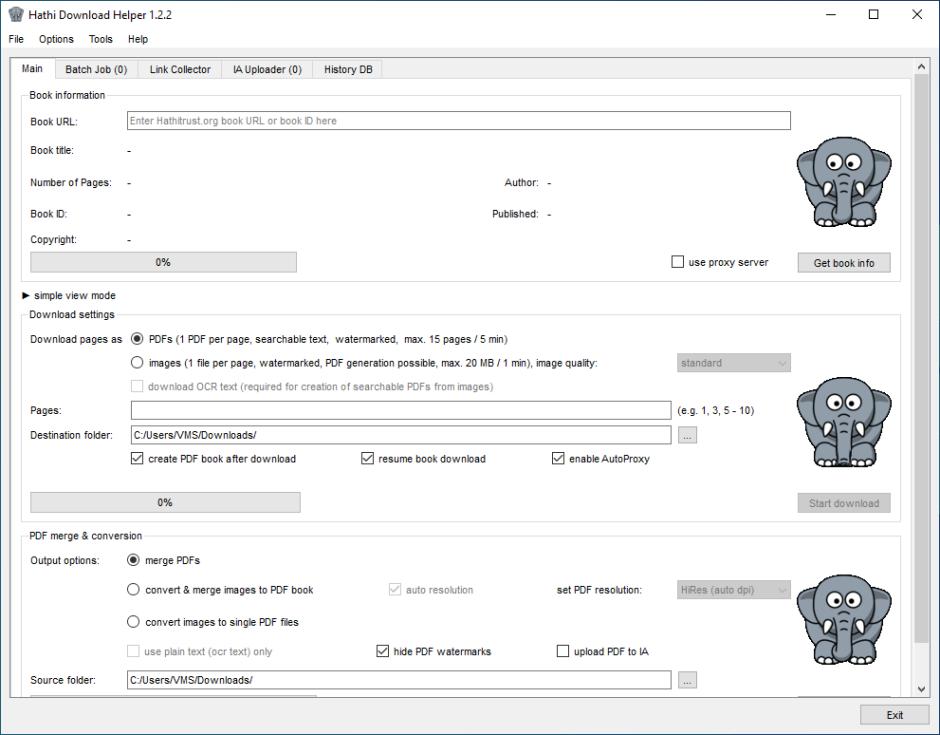Screen dimensions: 940x735
Task: Open the Tools menu
Action: pos(100,39)
